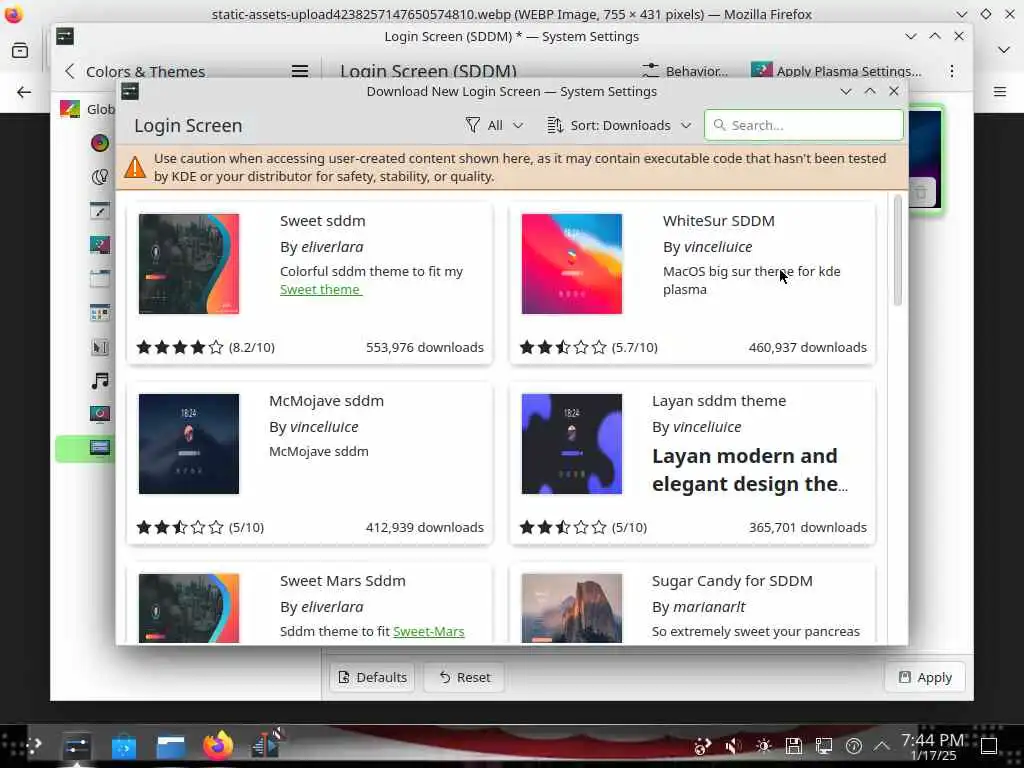Open the WhiteSur SDDM theme thumbnail

click(x=571, y=264)
